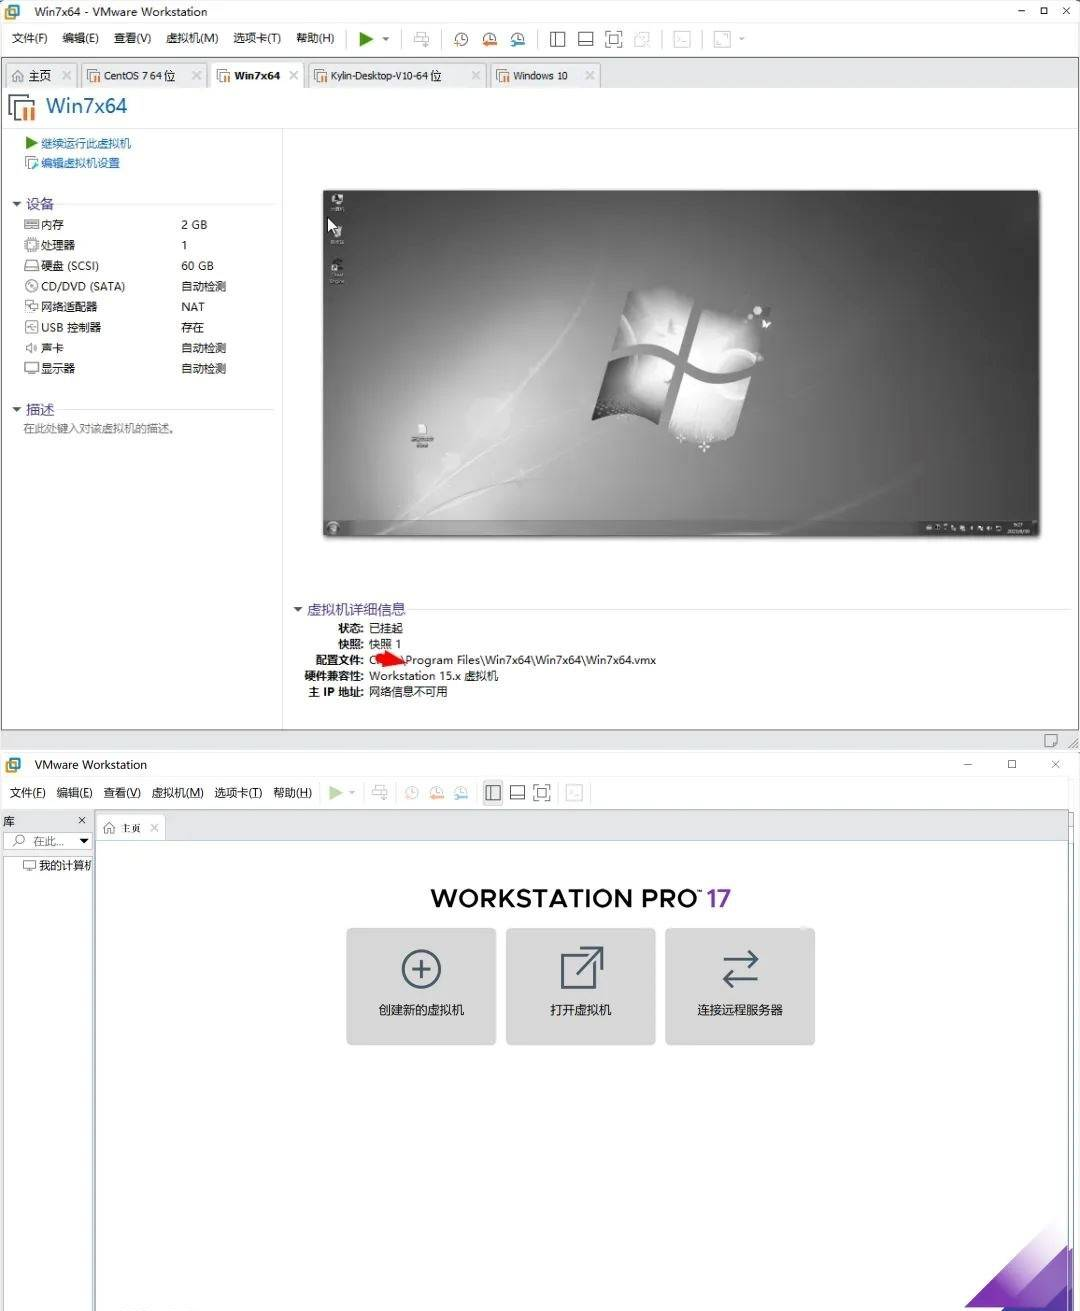The image size is (1080, 1311).
Task: Toggle thumbnail bar icon in lower window toolbar
Action: pos(518,793)
